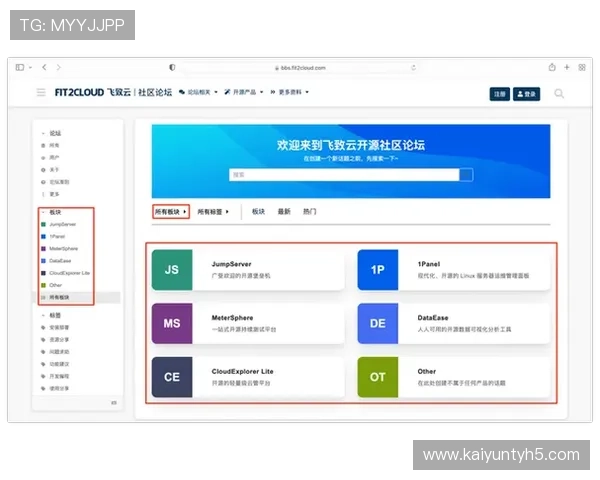Image resolution: width=600 pixels, height=480 pixels.
Task: Click the icon at the sidebar footer
Action: point(114,403)
